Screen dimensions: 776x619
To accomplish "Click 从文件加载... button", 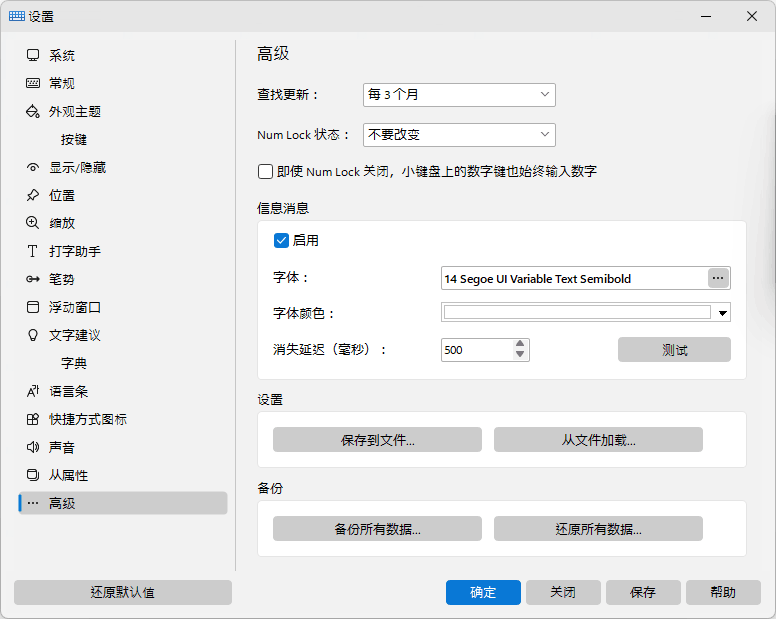I will tap(598, 439).
